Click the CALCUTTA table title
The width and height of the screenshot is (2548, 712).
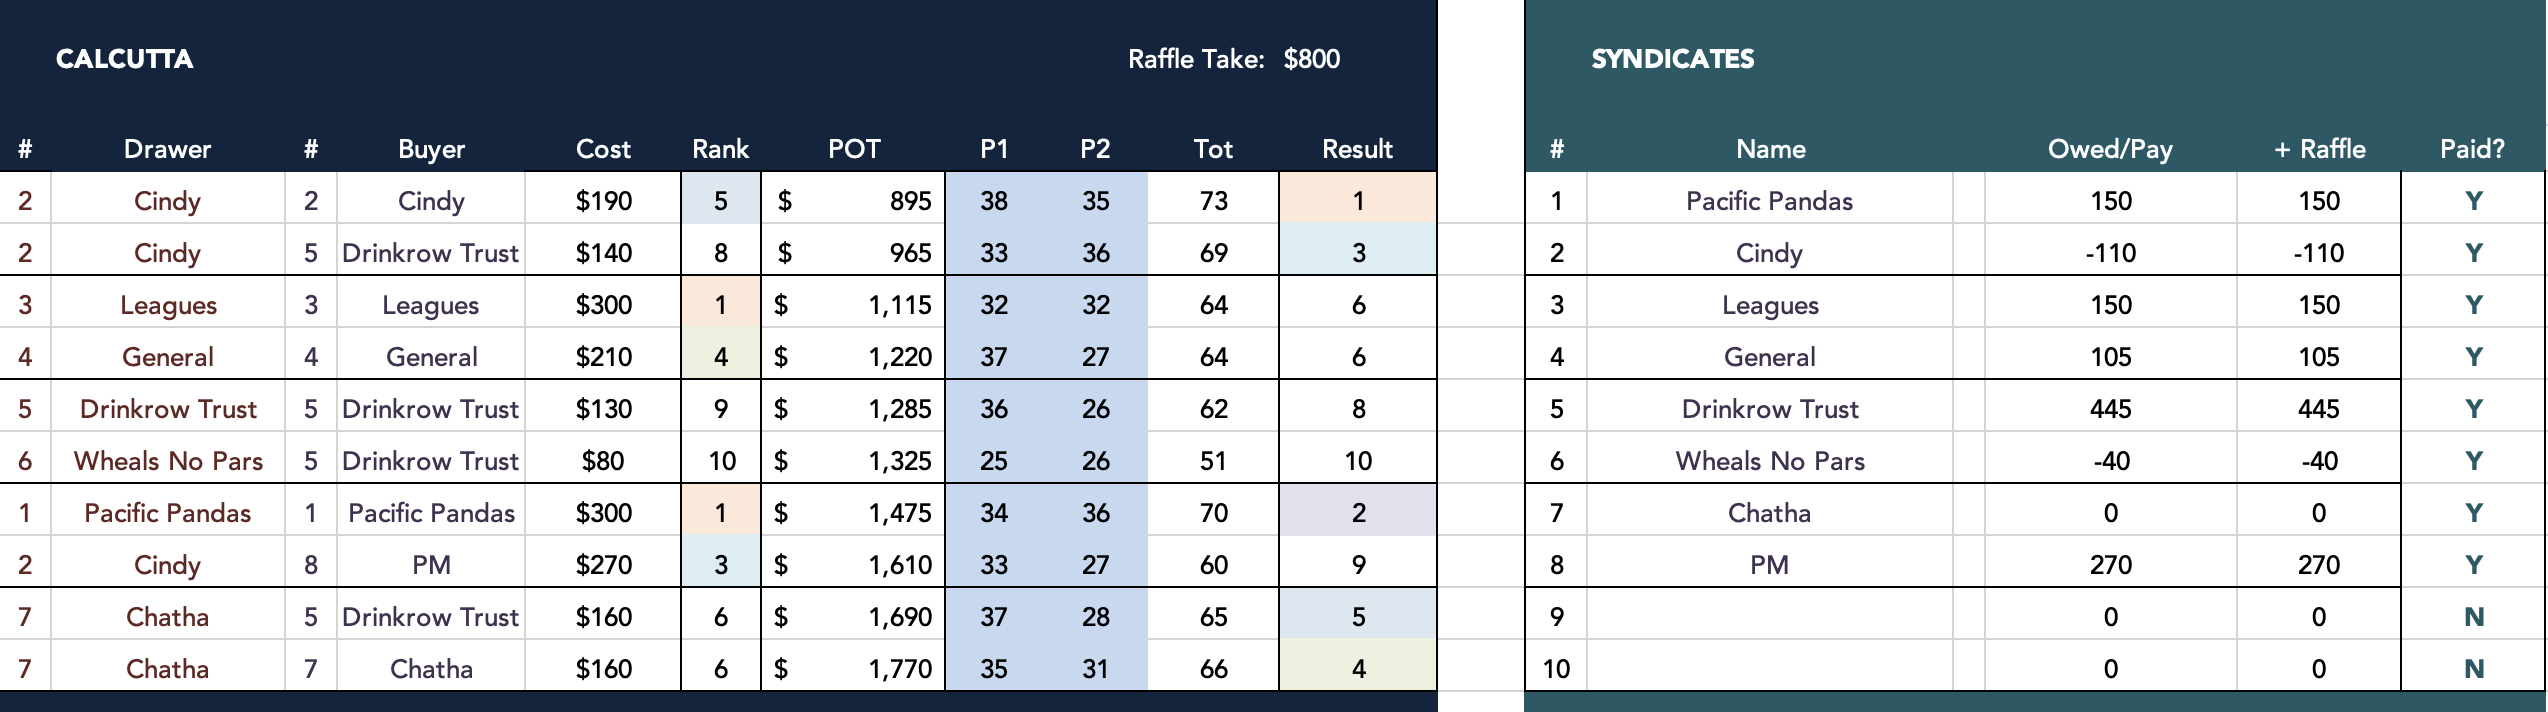[x=124, y=59]
